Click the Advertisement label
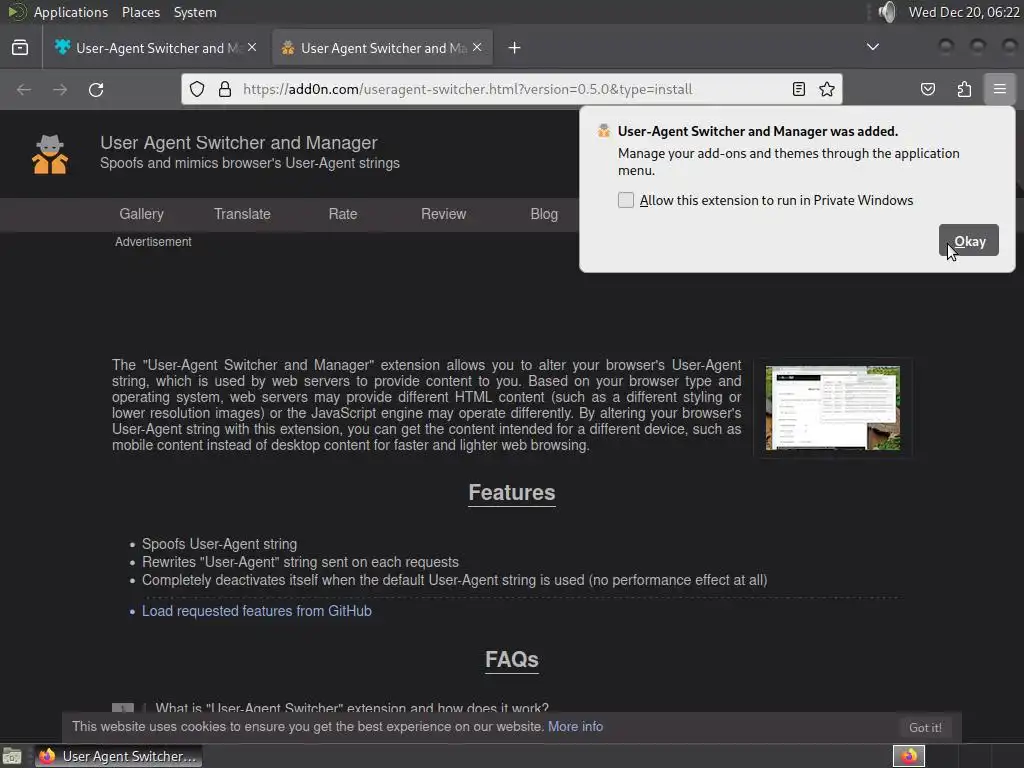The image size is (1024, 768). point(153,242)
